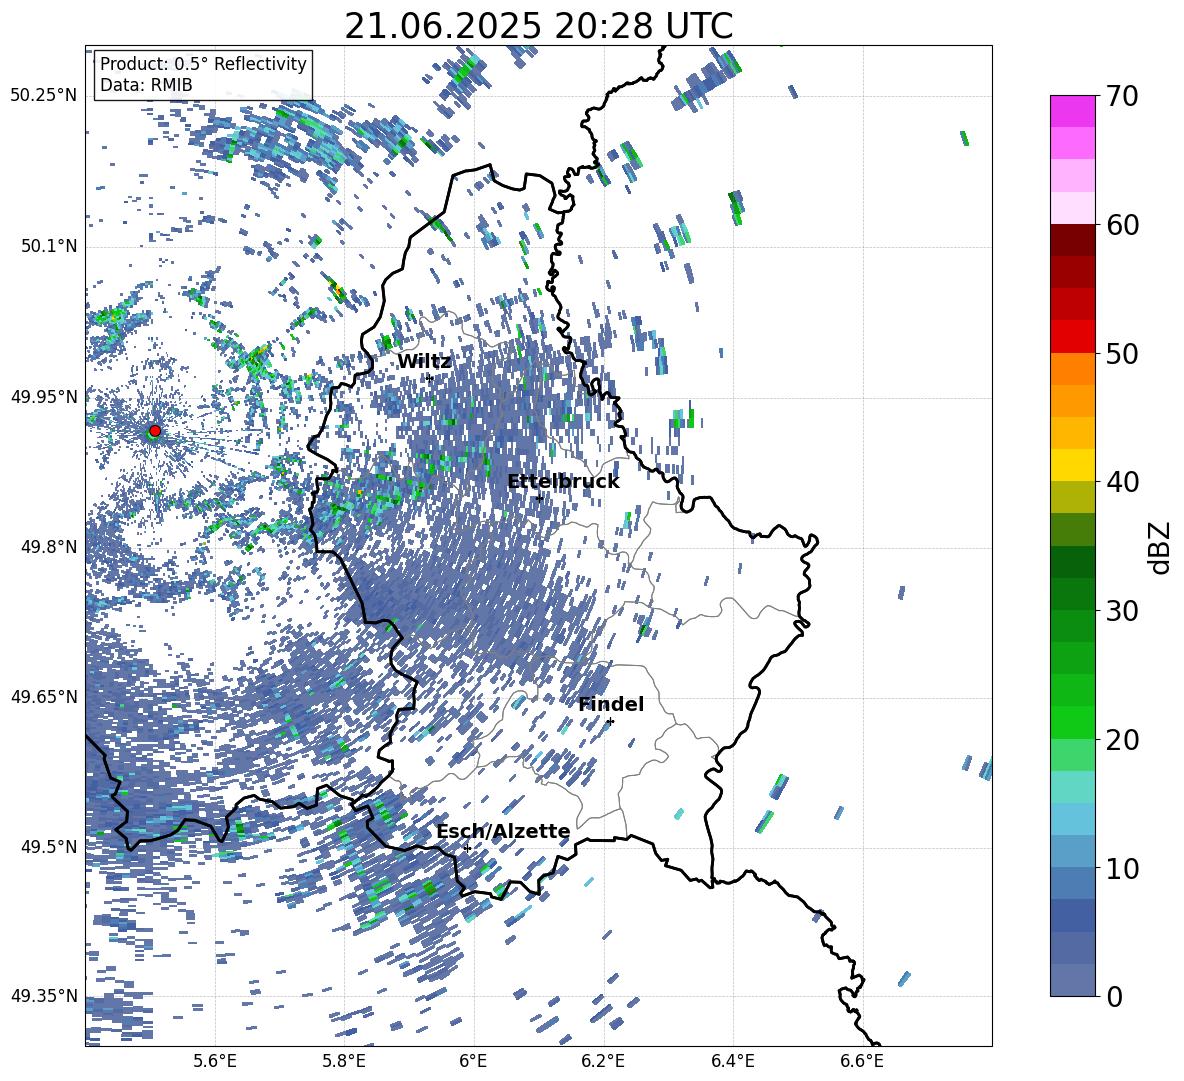Click the 6.4°E longitude label
This screenshot has height=1081, width=1184.
732,1061
